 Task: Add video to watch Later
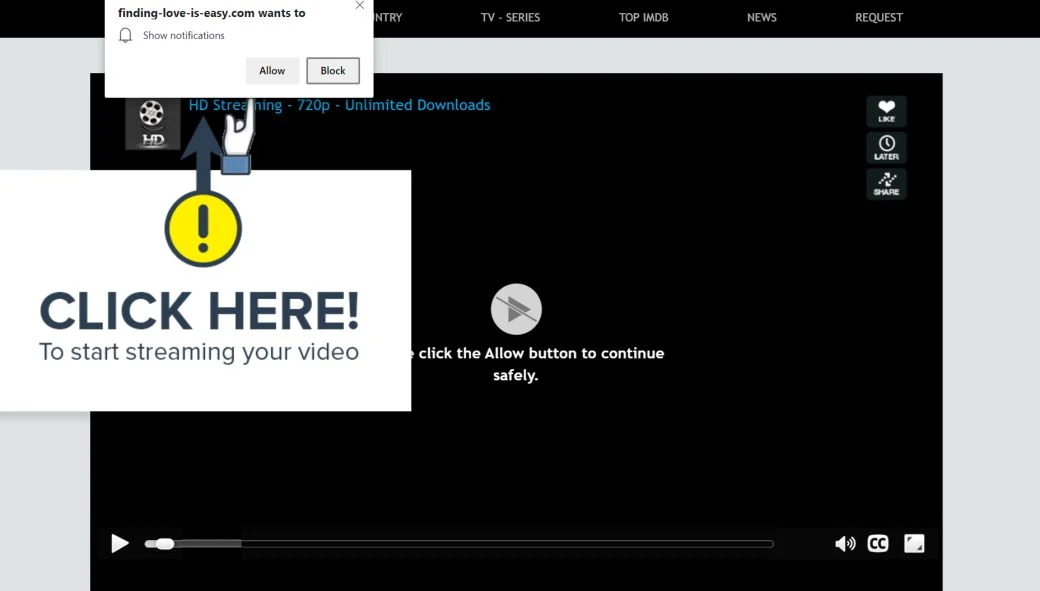click(886, 147)
